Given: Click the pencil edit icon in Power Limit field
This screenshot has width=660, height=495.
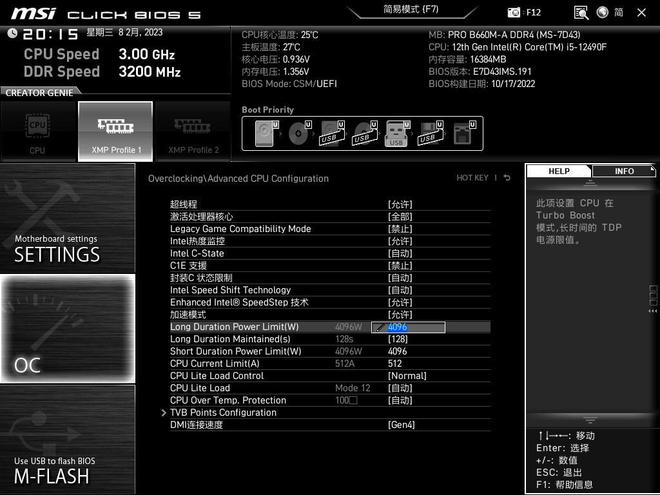Looking at the screenshot, I should (379, 327).
